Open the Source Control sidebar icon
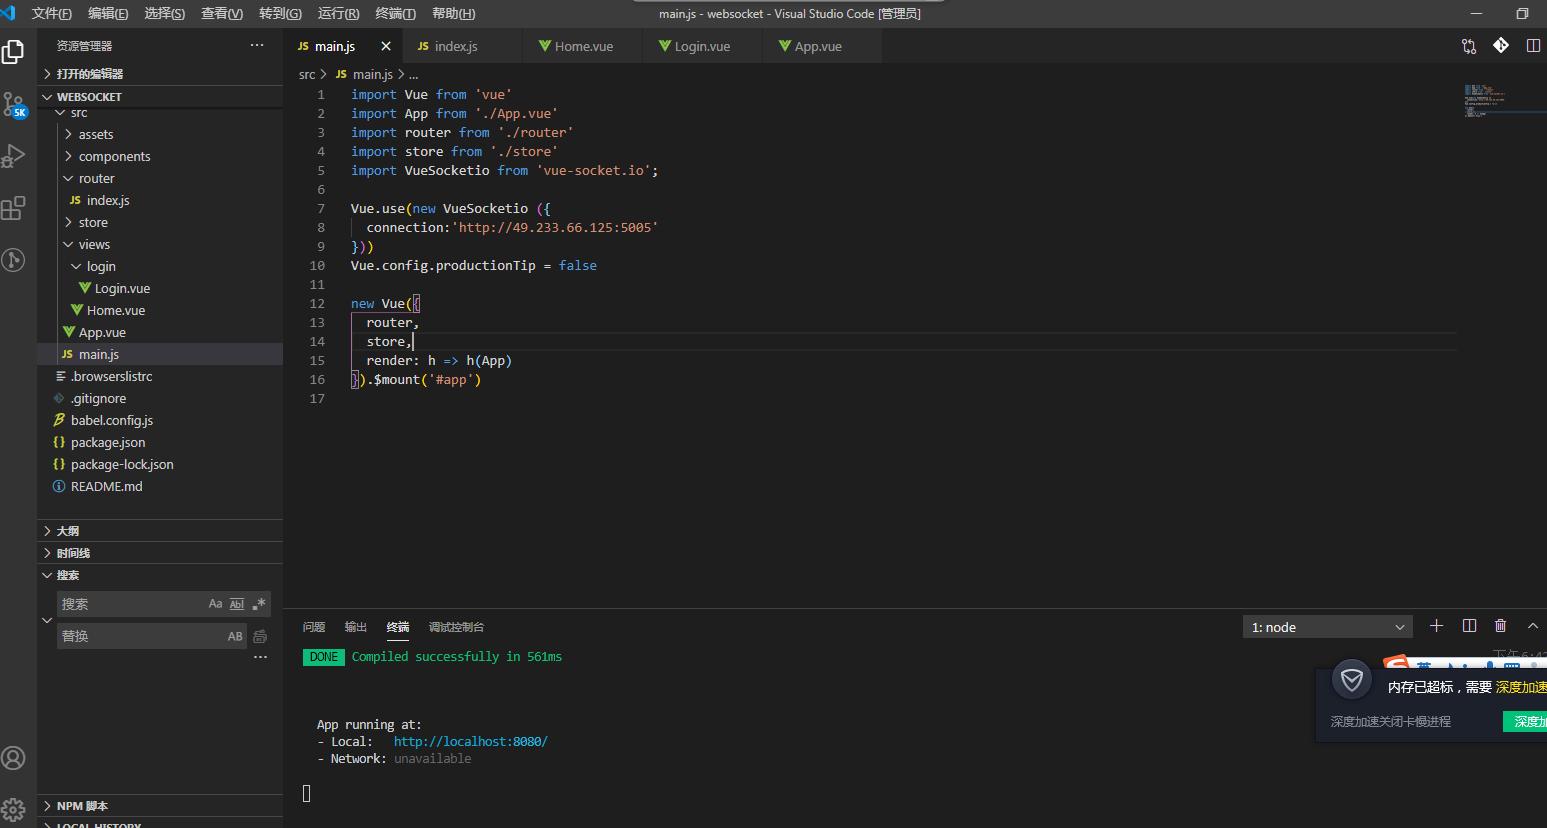1547x828 pixels. click(x=15, y=105)
